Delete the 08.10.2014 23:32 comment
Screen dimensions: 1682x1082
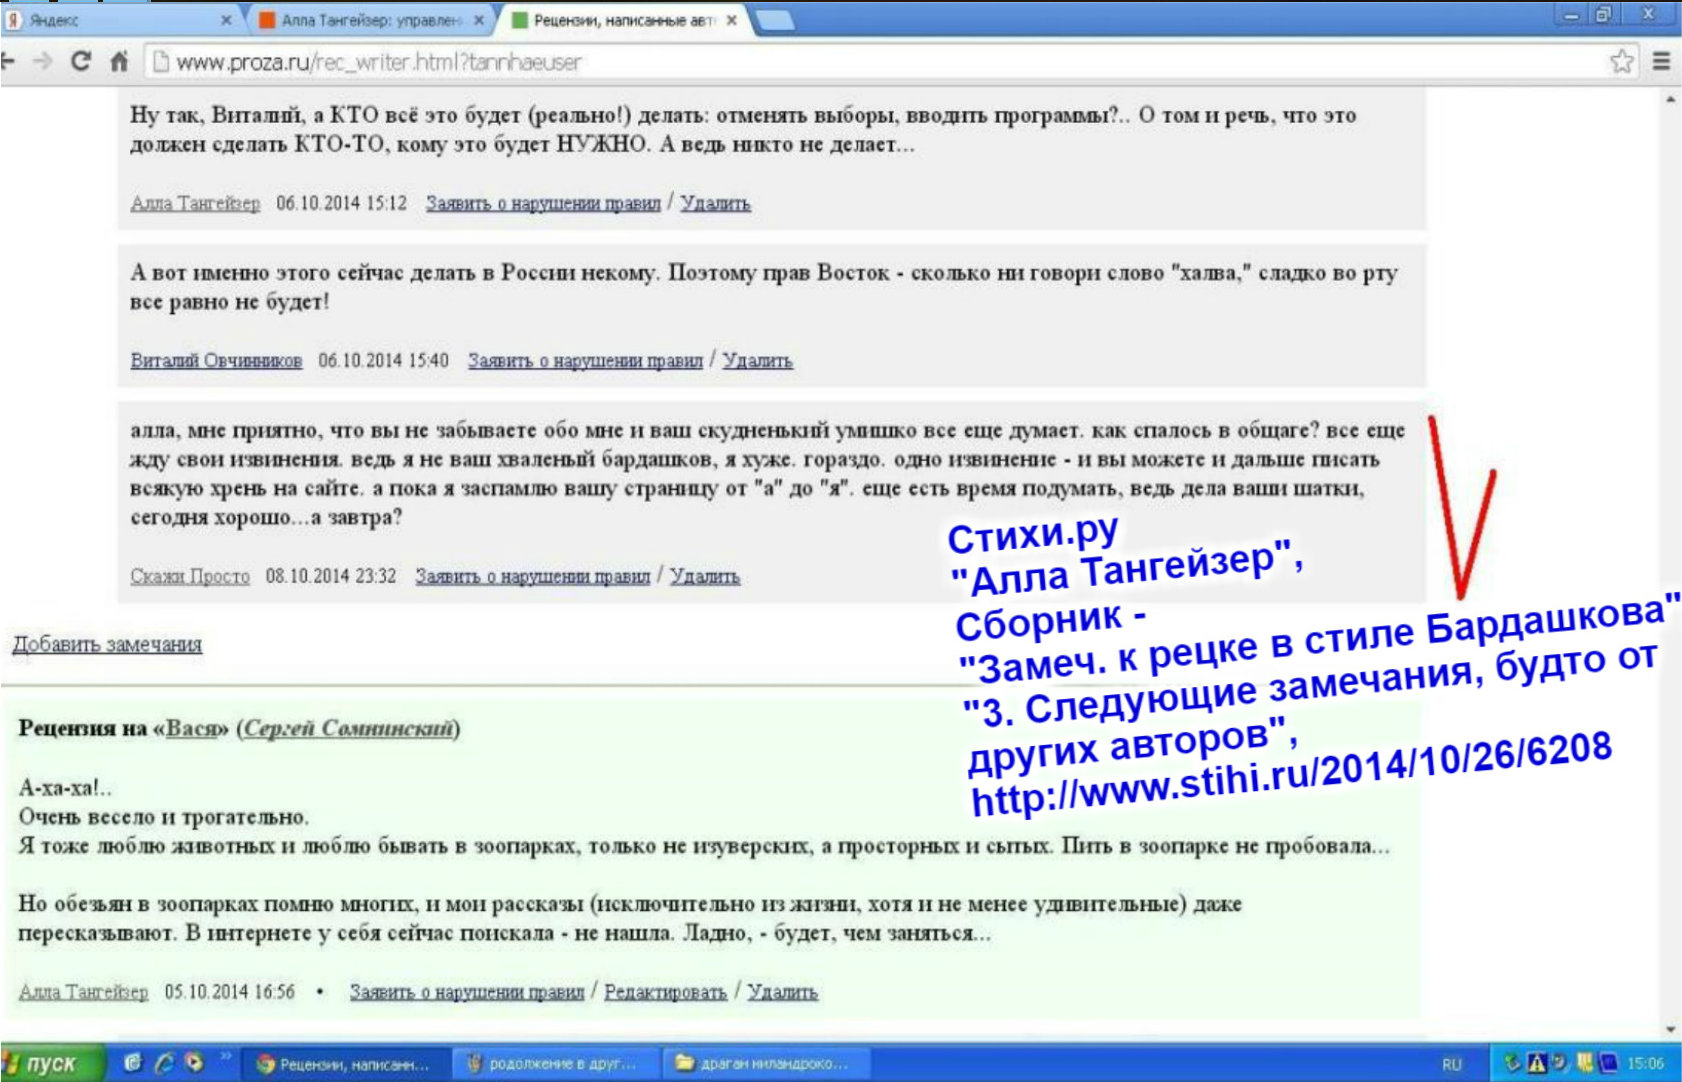click(x=705, y=576)
